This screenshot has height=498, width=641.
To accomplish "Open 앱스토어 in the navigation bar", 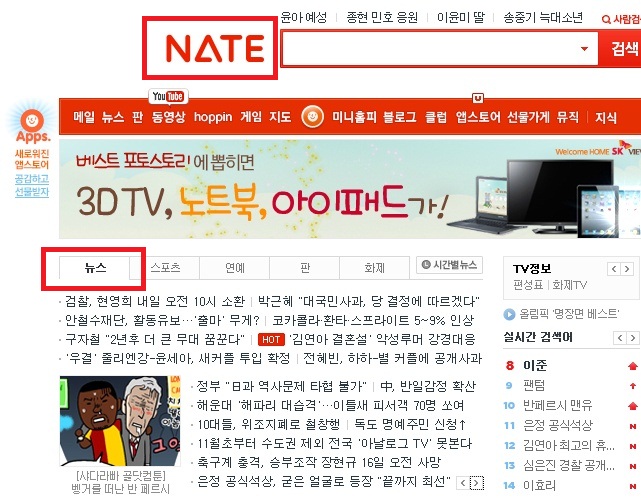I will (x=478, y=117).
